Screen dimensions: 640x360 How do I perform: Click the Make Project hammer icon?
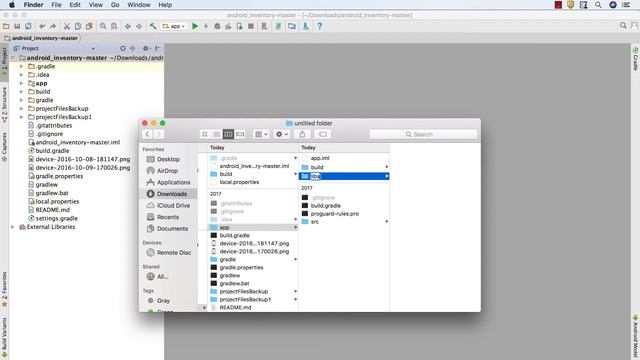(153, 26)
